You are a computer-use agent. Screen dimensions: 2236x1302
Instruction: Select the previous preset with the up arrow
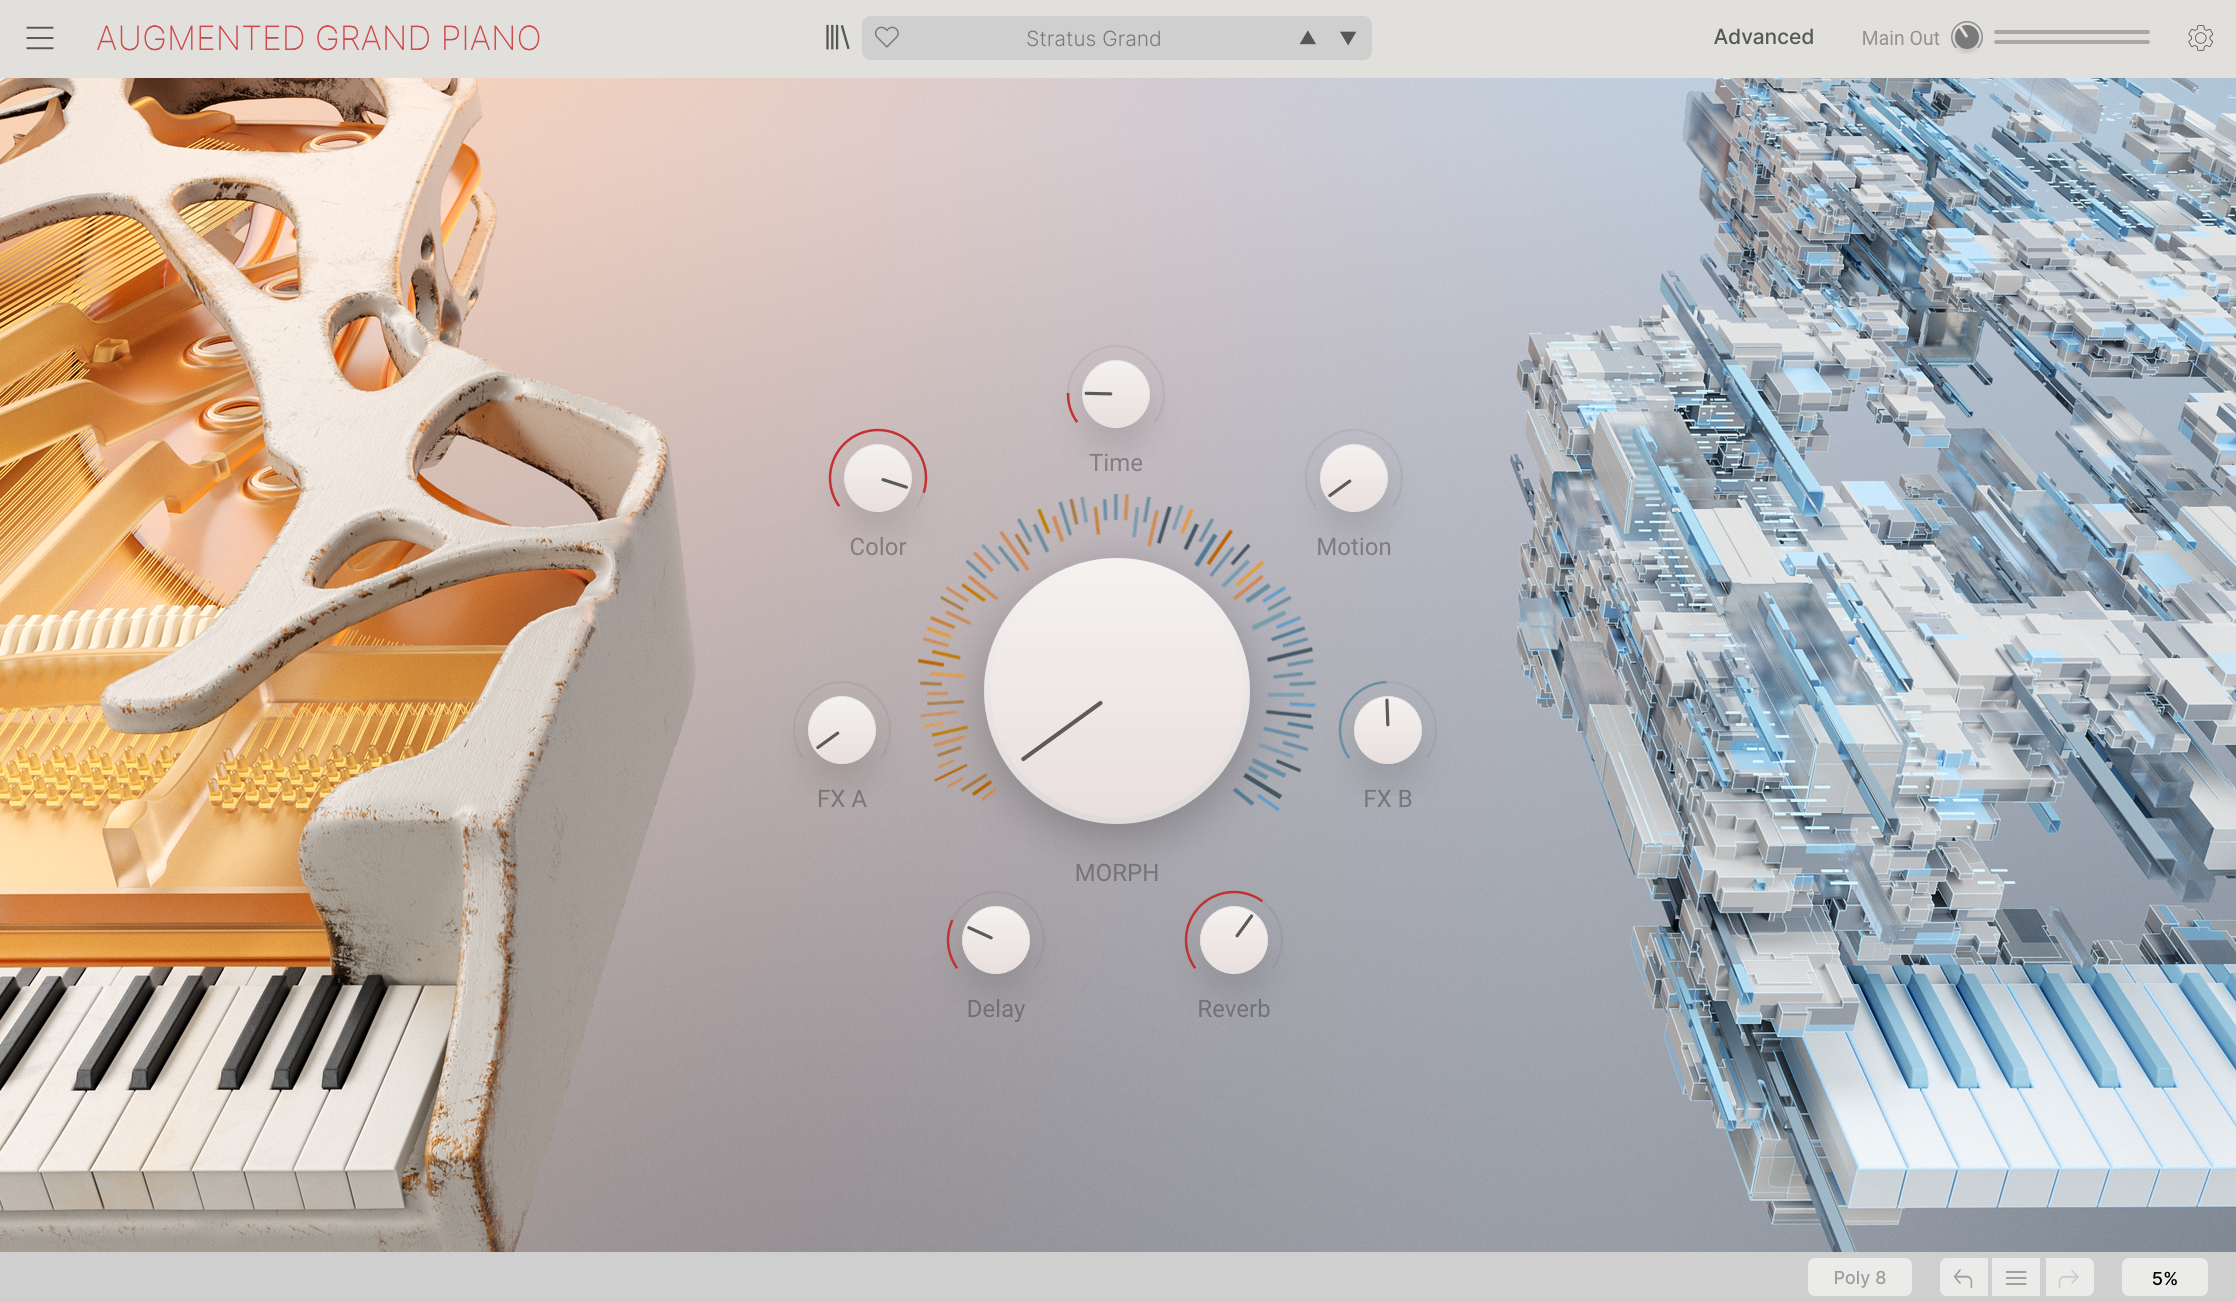(1307, 38)
